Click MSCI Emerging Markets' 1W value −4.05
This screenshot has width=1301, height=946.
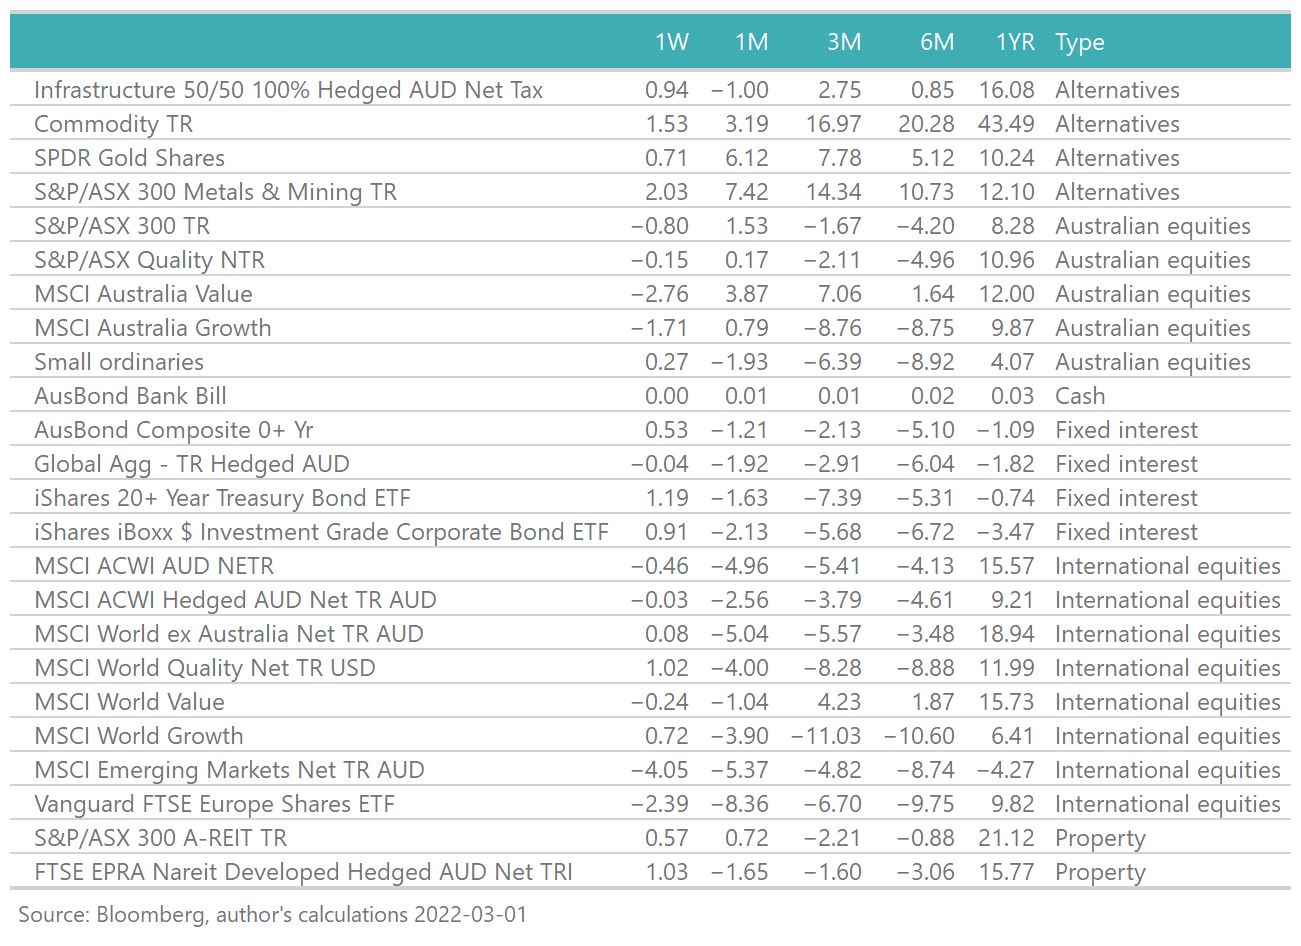[659, 770]
